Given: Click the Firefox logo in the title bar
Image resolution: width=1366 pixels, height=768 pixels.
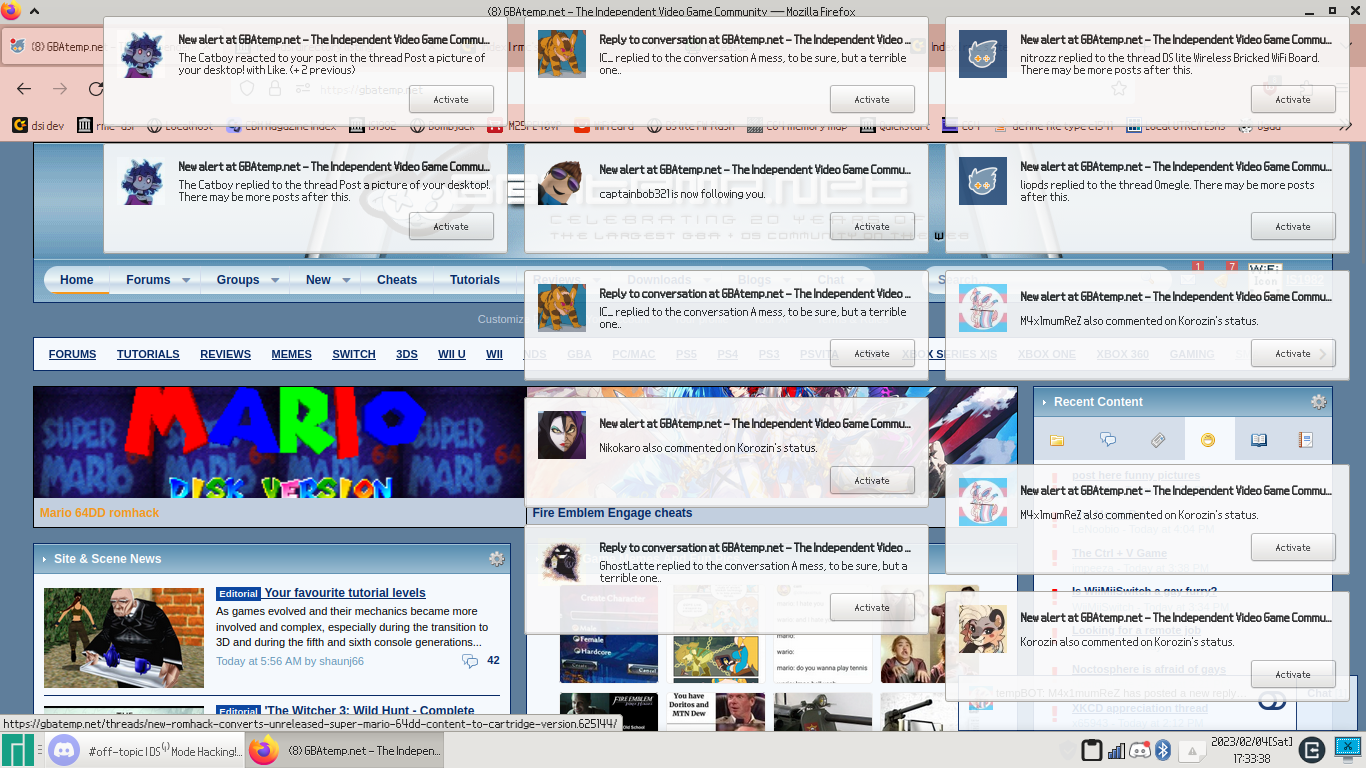Looking at the screenshot, I should [x=10, y=11].
